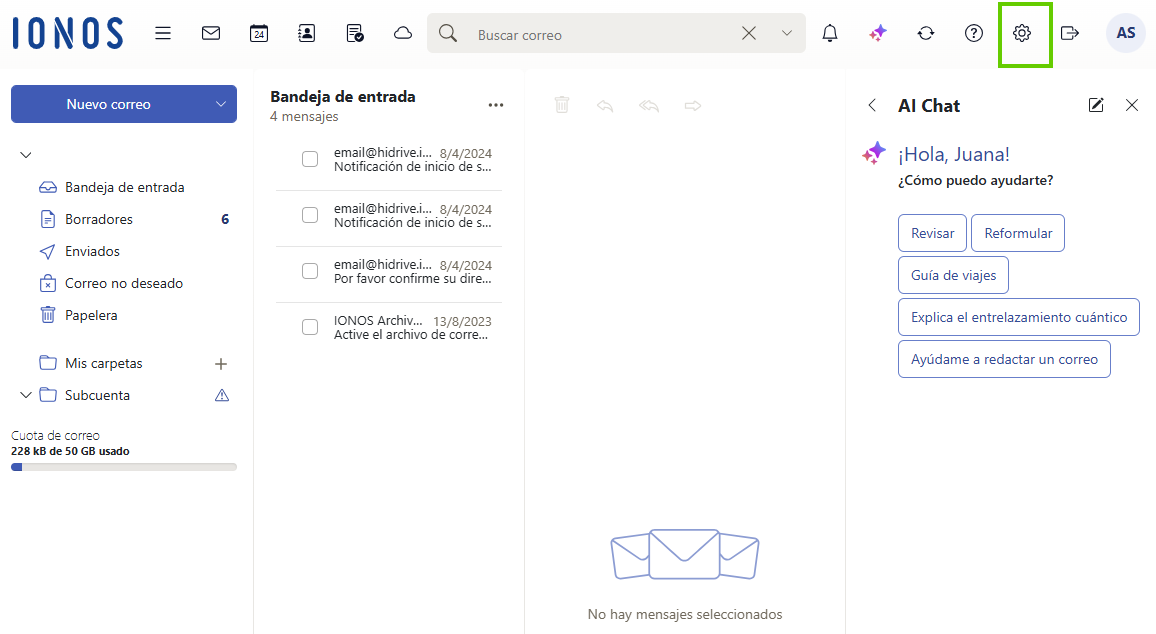Check the checkbox of the IONOS Archiv message

coord(310,326)
